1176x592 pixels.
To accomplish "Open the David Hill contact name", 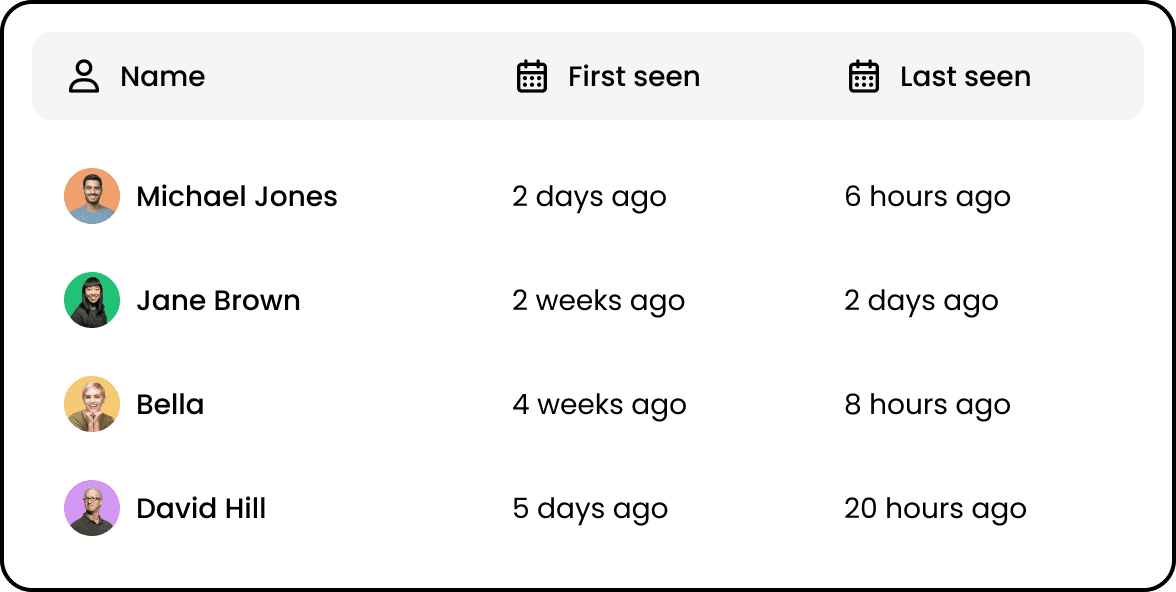I will pos(201,509).
